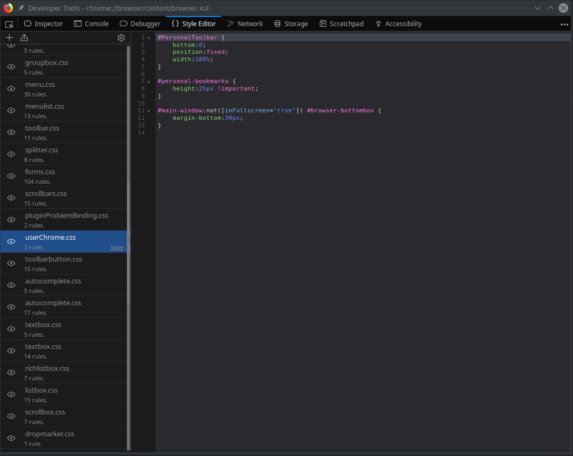The image size is (573, 456).
Task: Open the Debugger tab
Action: point(140,24)
